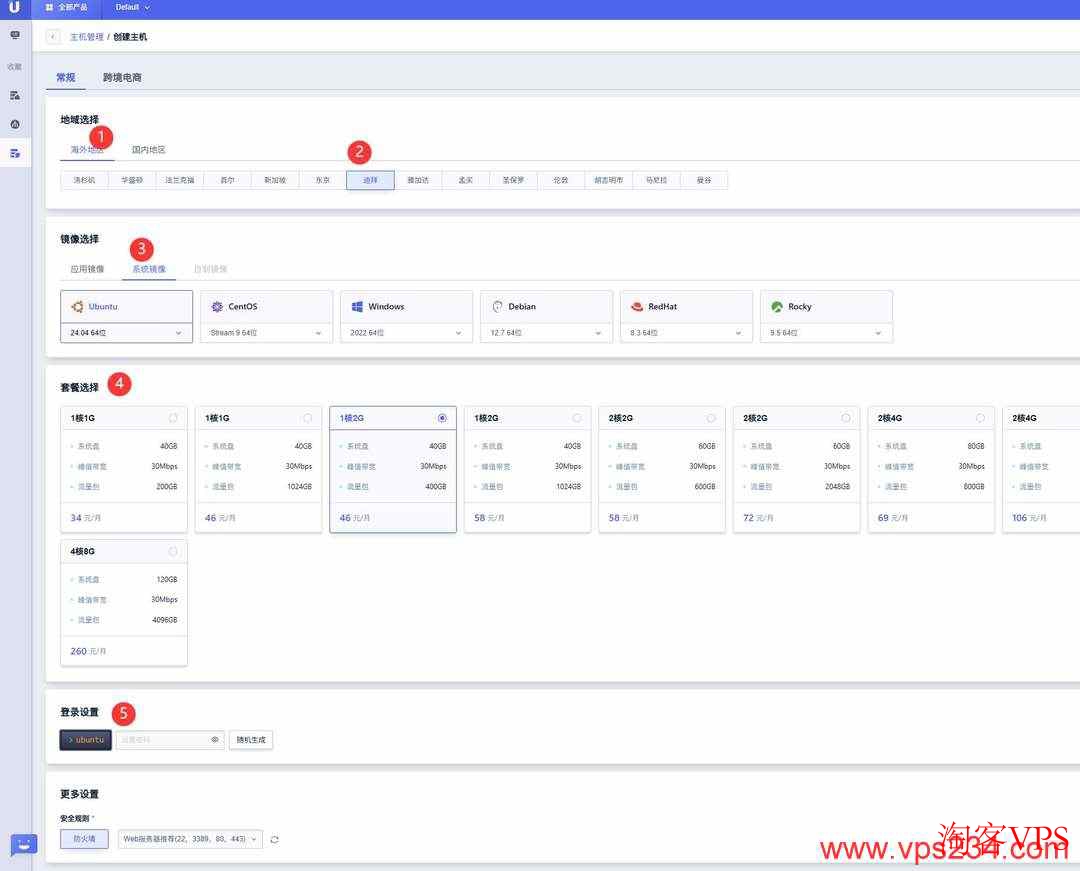The height and width of the screenshot is (871, 1080).
Task: Choose the Debian system image
Action: pos(546,306)
